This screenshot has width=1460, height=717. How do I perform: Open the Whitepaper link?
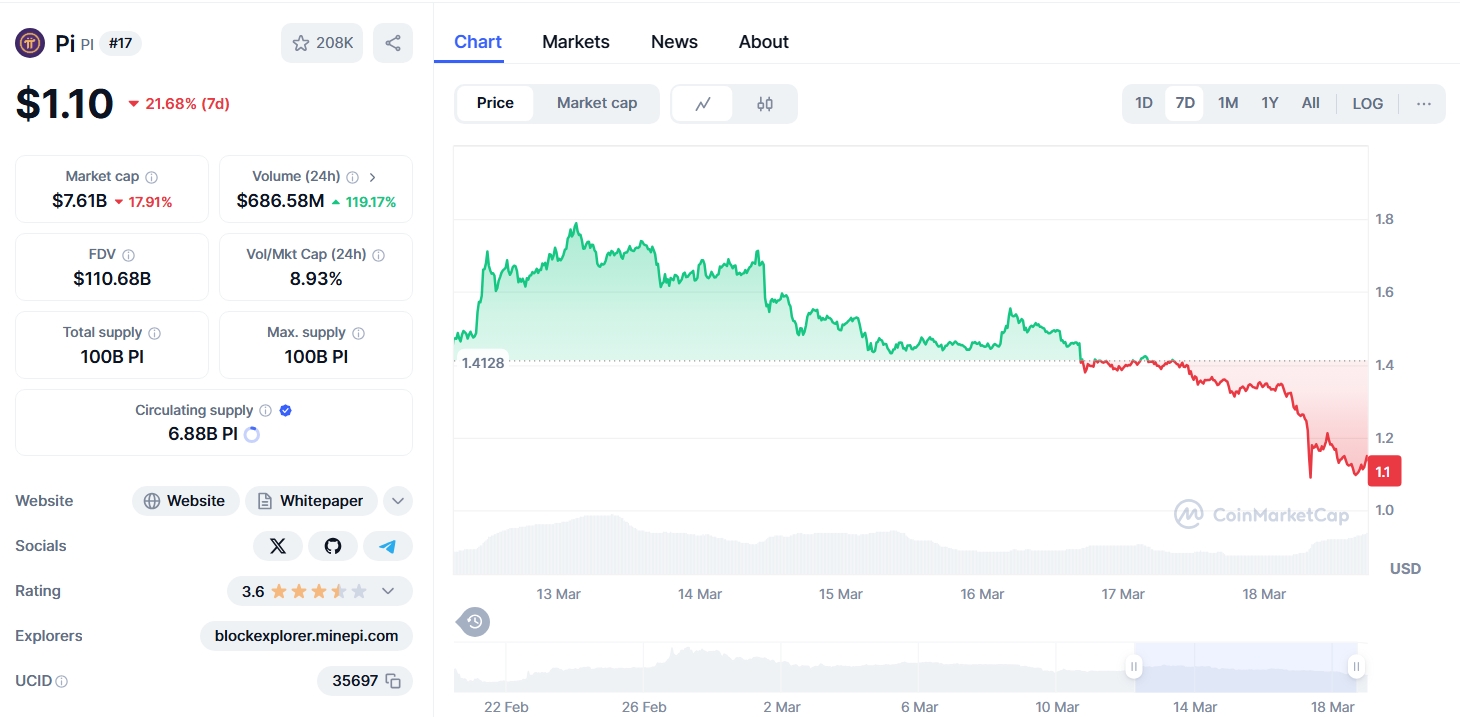[x=312, y=501]
